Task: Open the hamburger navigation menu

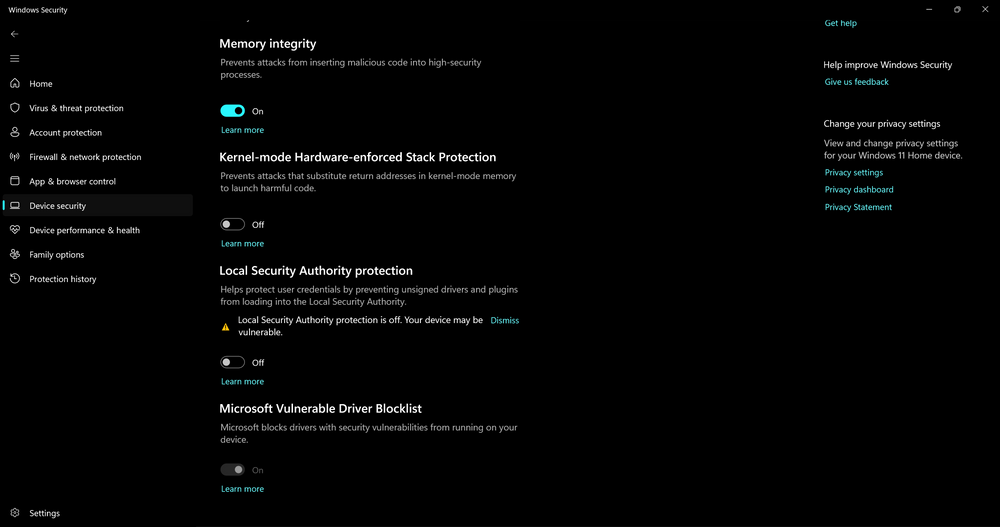Action: (14, 59)
